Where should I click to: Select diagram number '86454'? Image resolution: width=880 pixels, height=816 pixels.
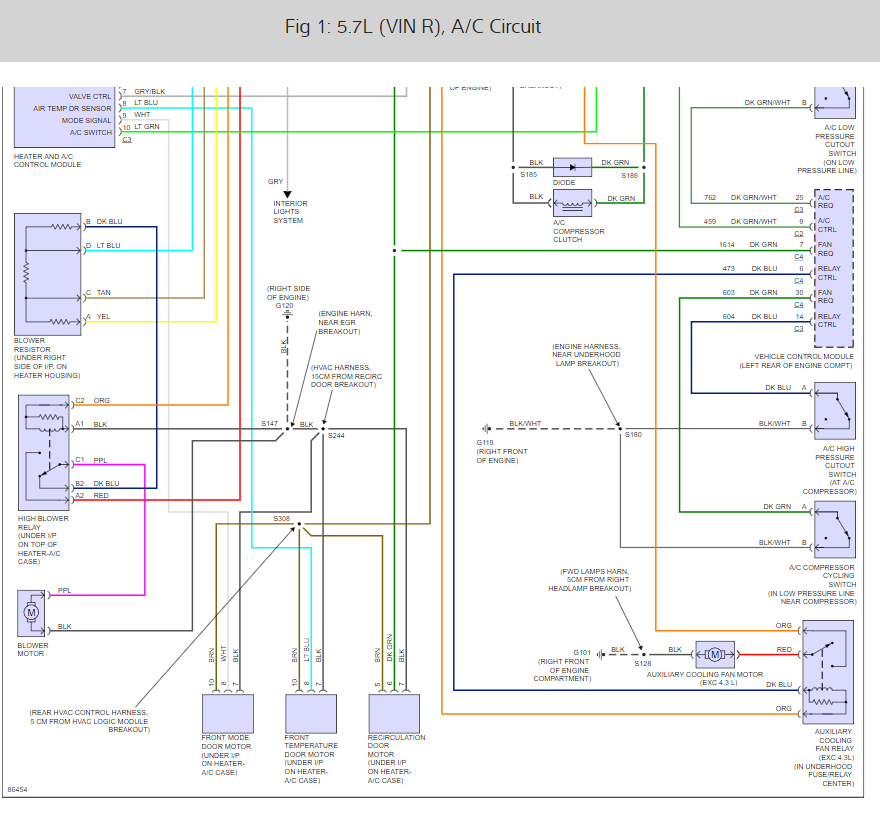tap(17, 790)
